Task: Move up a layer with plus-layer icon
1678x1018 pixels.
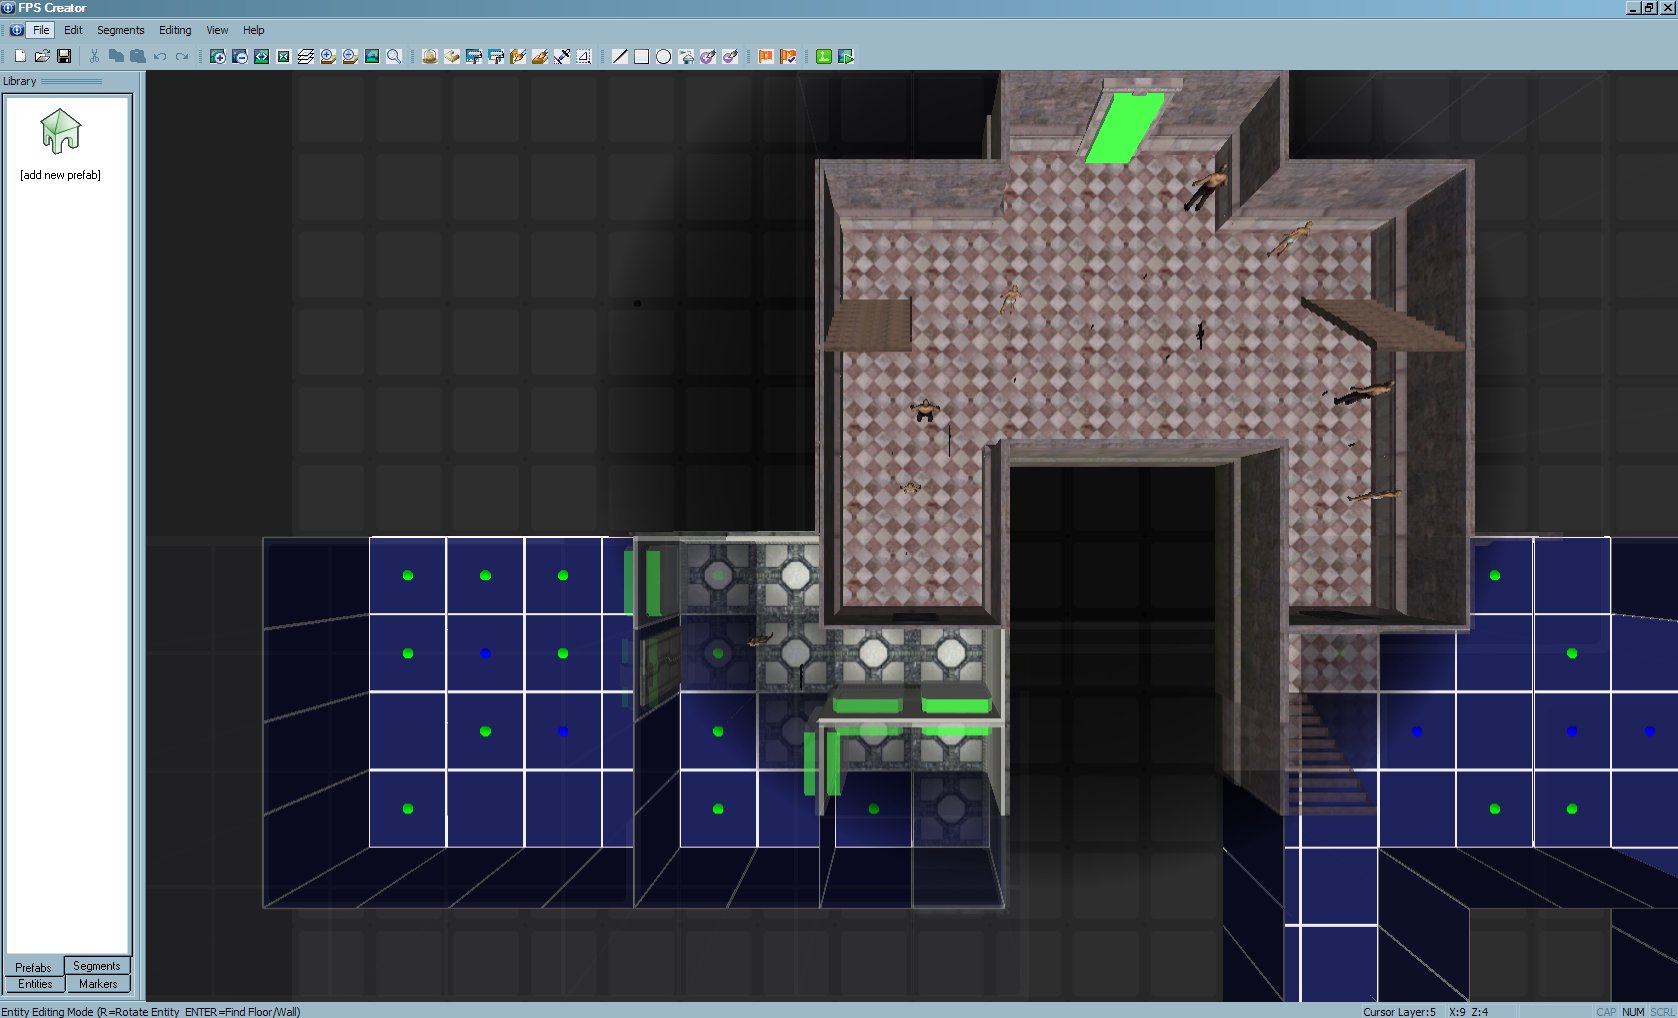Action: pyautogui.click(x=328, y=56)
